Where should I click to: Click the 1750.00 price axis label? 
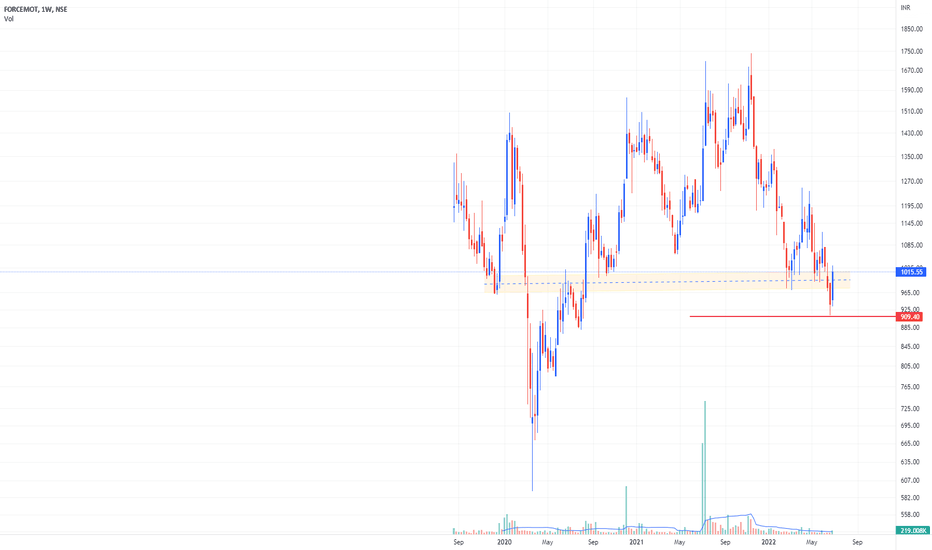(911, 52)
